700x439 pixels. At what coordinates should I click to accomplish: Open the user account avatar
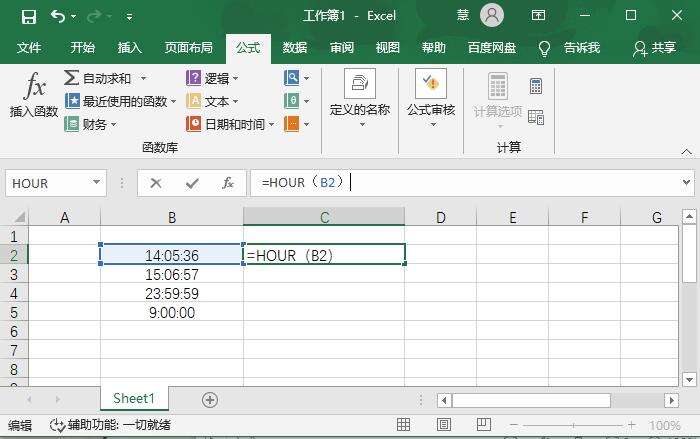[x=492, y=16]
